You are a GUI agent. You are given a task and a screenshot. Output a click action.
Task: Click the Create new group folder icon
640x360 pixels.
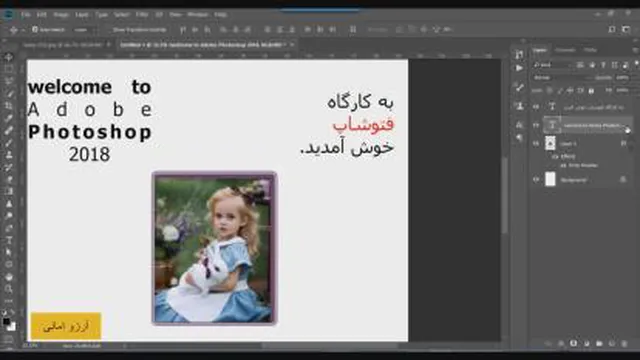click(x=599, y=344)
